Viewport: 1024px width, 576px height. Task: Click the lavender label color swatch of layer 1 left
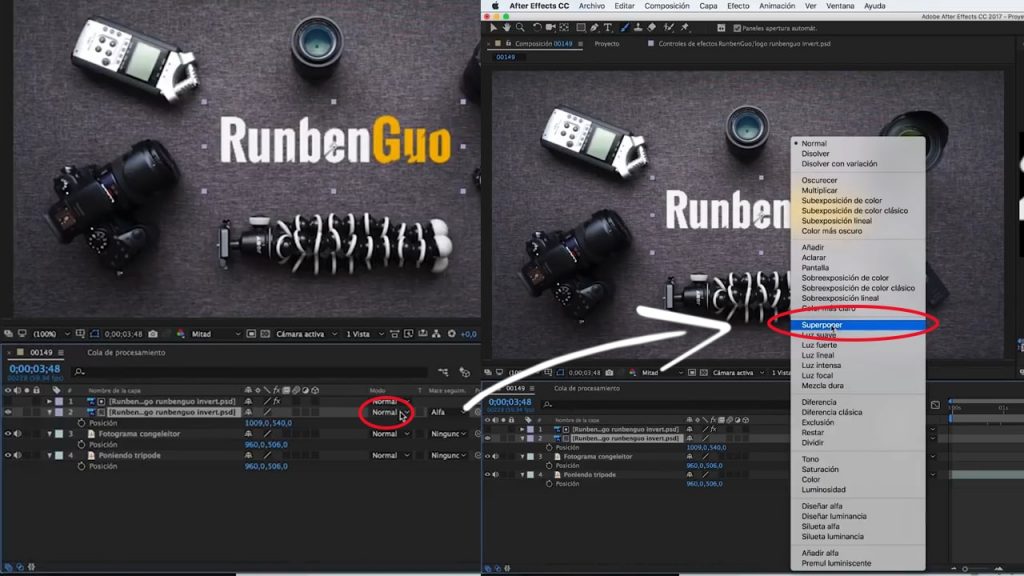point(59,402)
